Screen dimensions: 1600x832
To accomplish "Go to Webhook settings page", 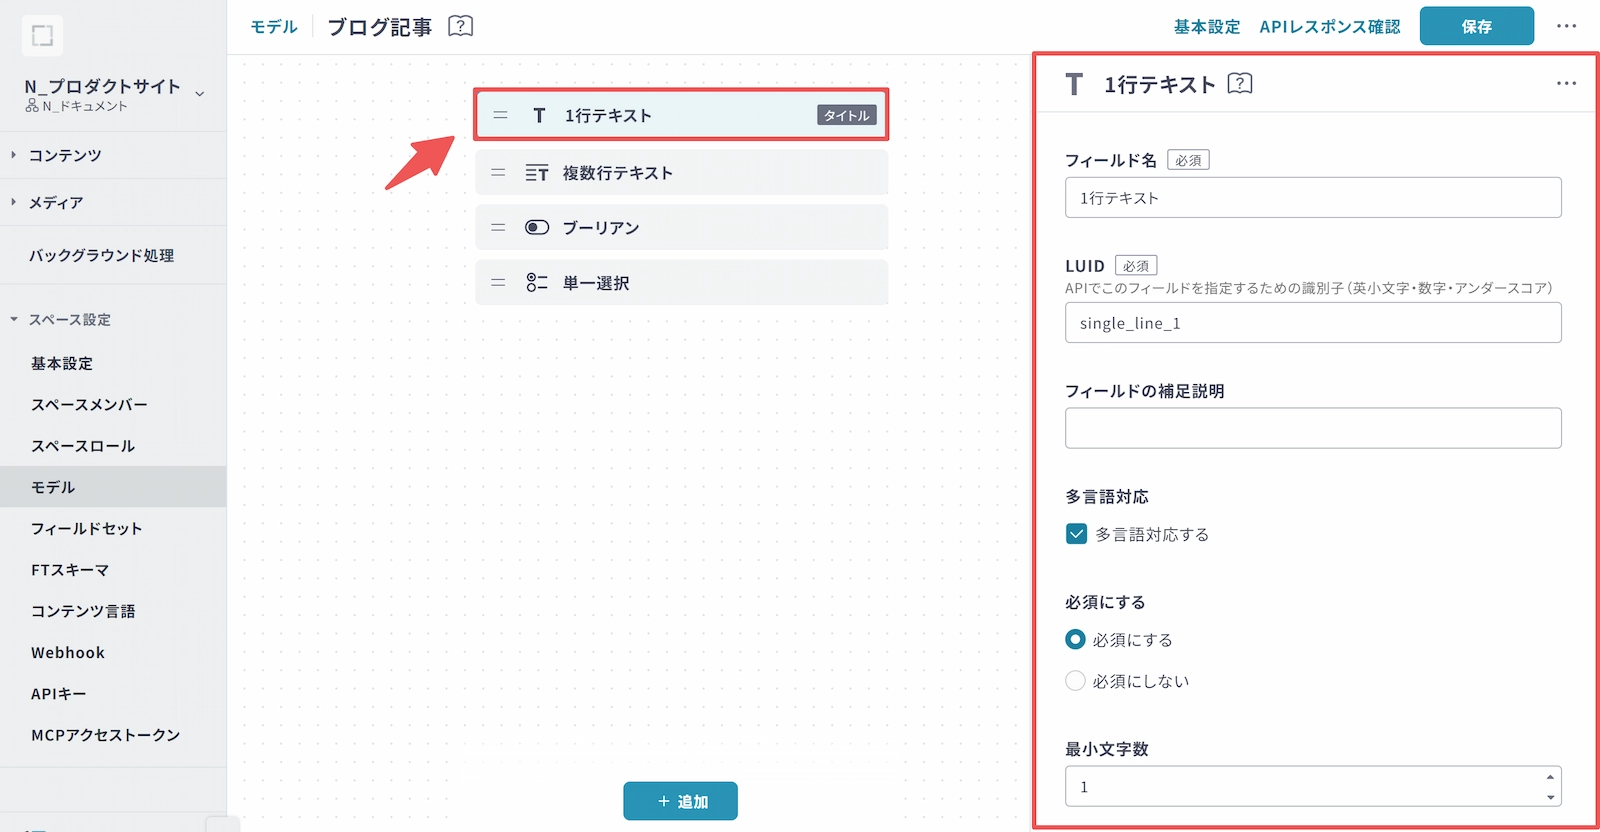I will click(x=68, y=653).
